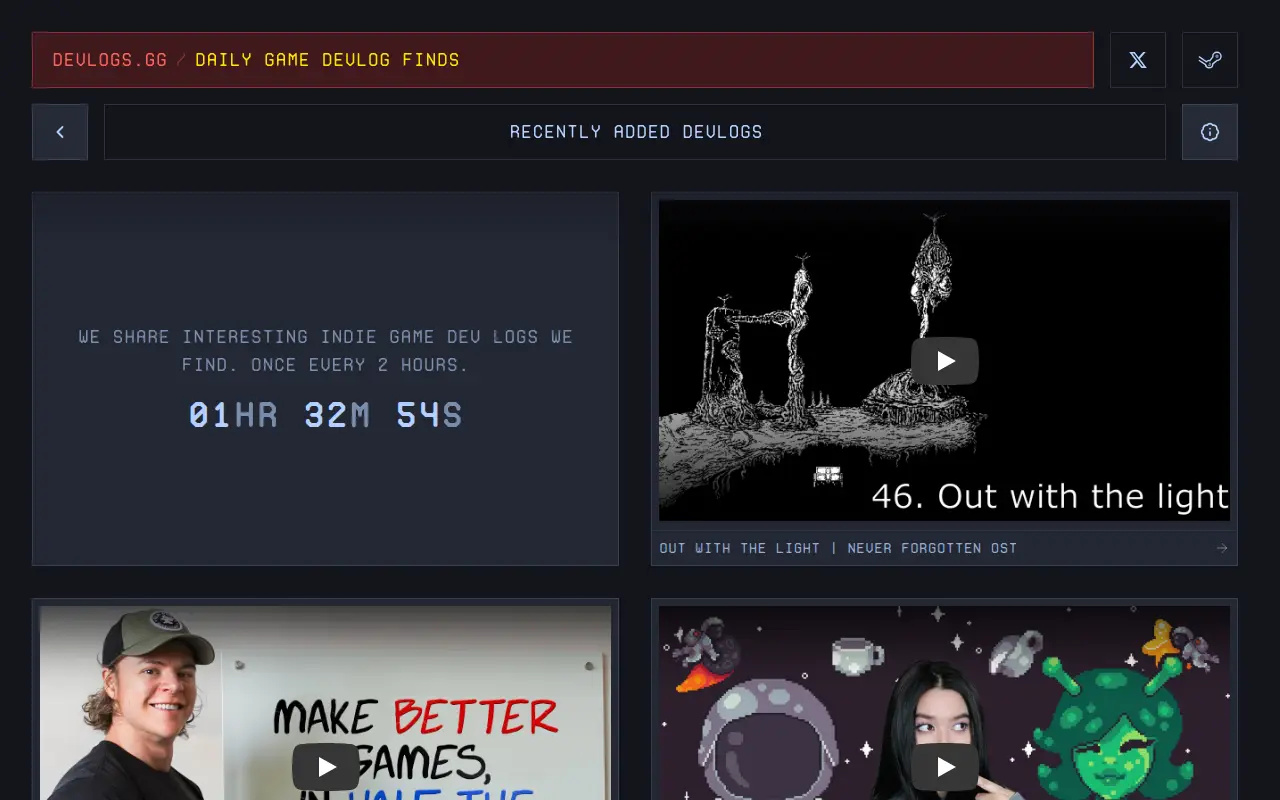Open Out With The Light | Never Forgotten OST link
This screenshot has width=1280, height=800.
pyautogui.click(x=838, y=548)
